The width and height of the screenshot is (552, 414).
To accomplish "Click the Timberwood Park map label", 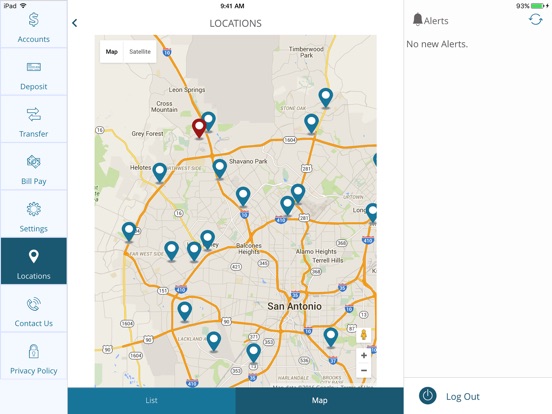I will [306, 52].
